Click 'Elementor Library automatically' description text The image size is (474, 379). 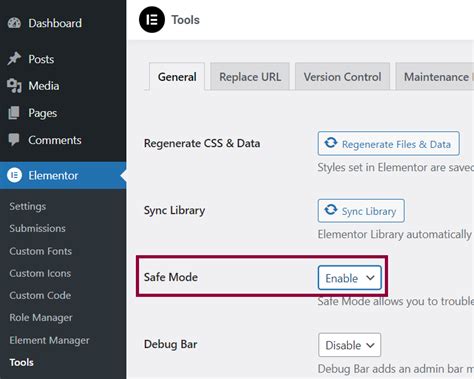click(x=395, y=234)
